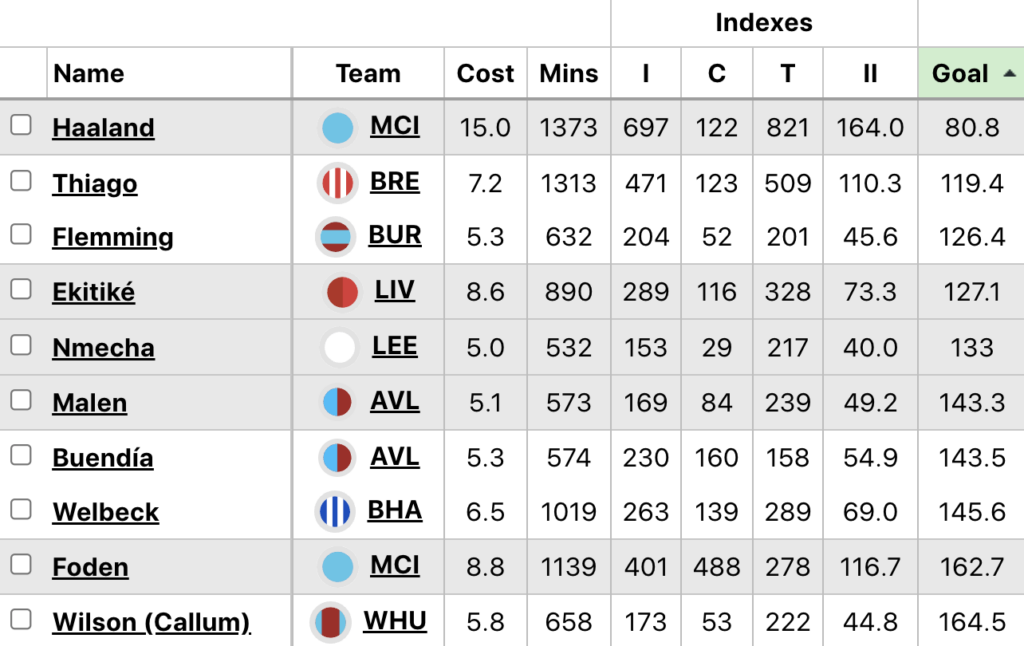Click Buendía's Goal value 143.5
The height and width of the screenshot is (646, 1024).
tap(970, 458)
